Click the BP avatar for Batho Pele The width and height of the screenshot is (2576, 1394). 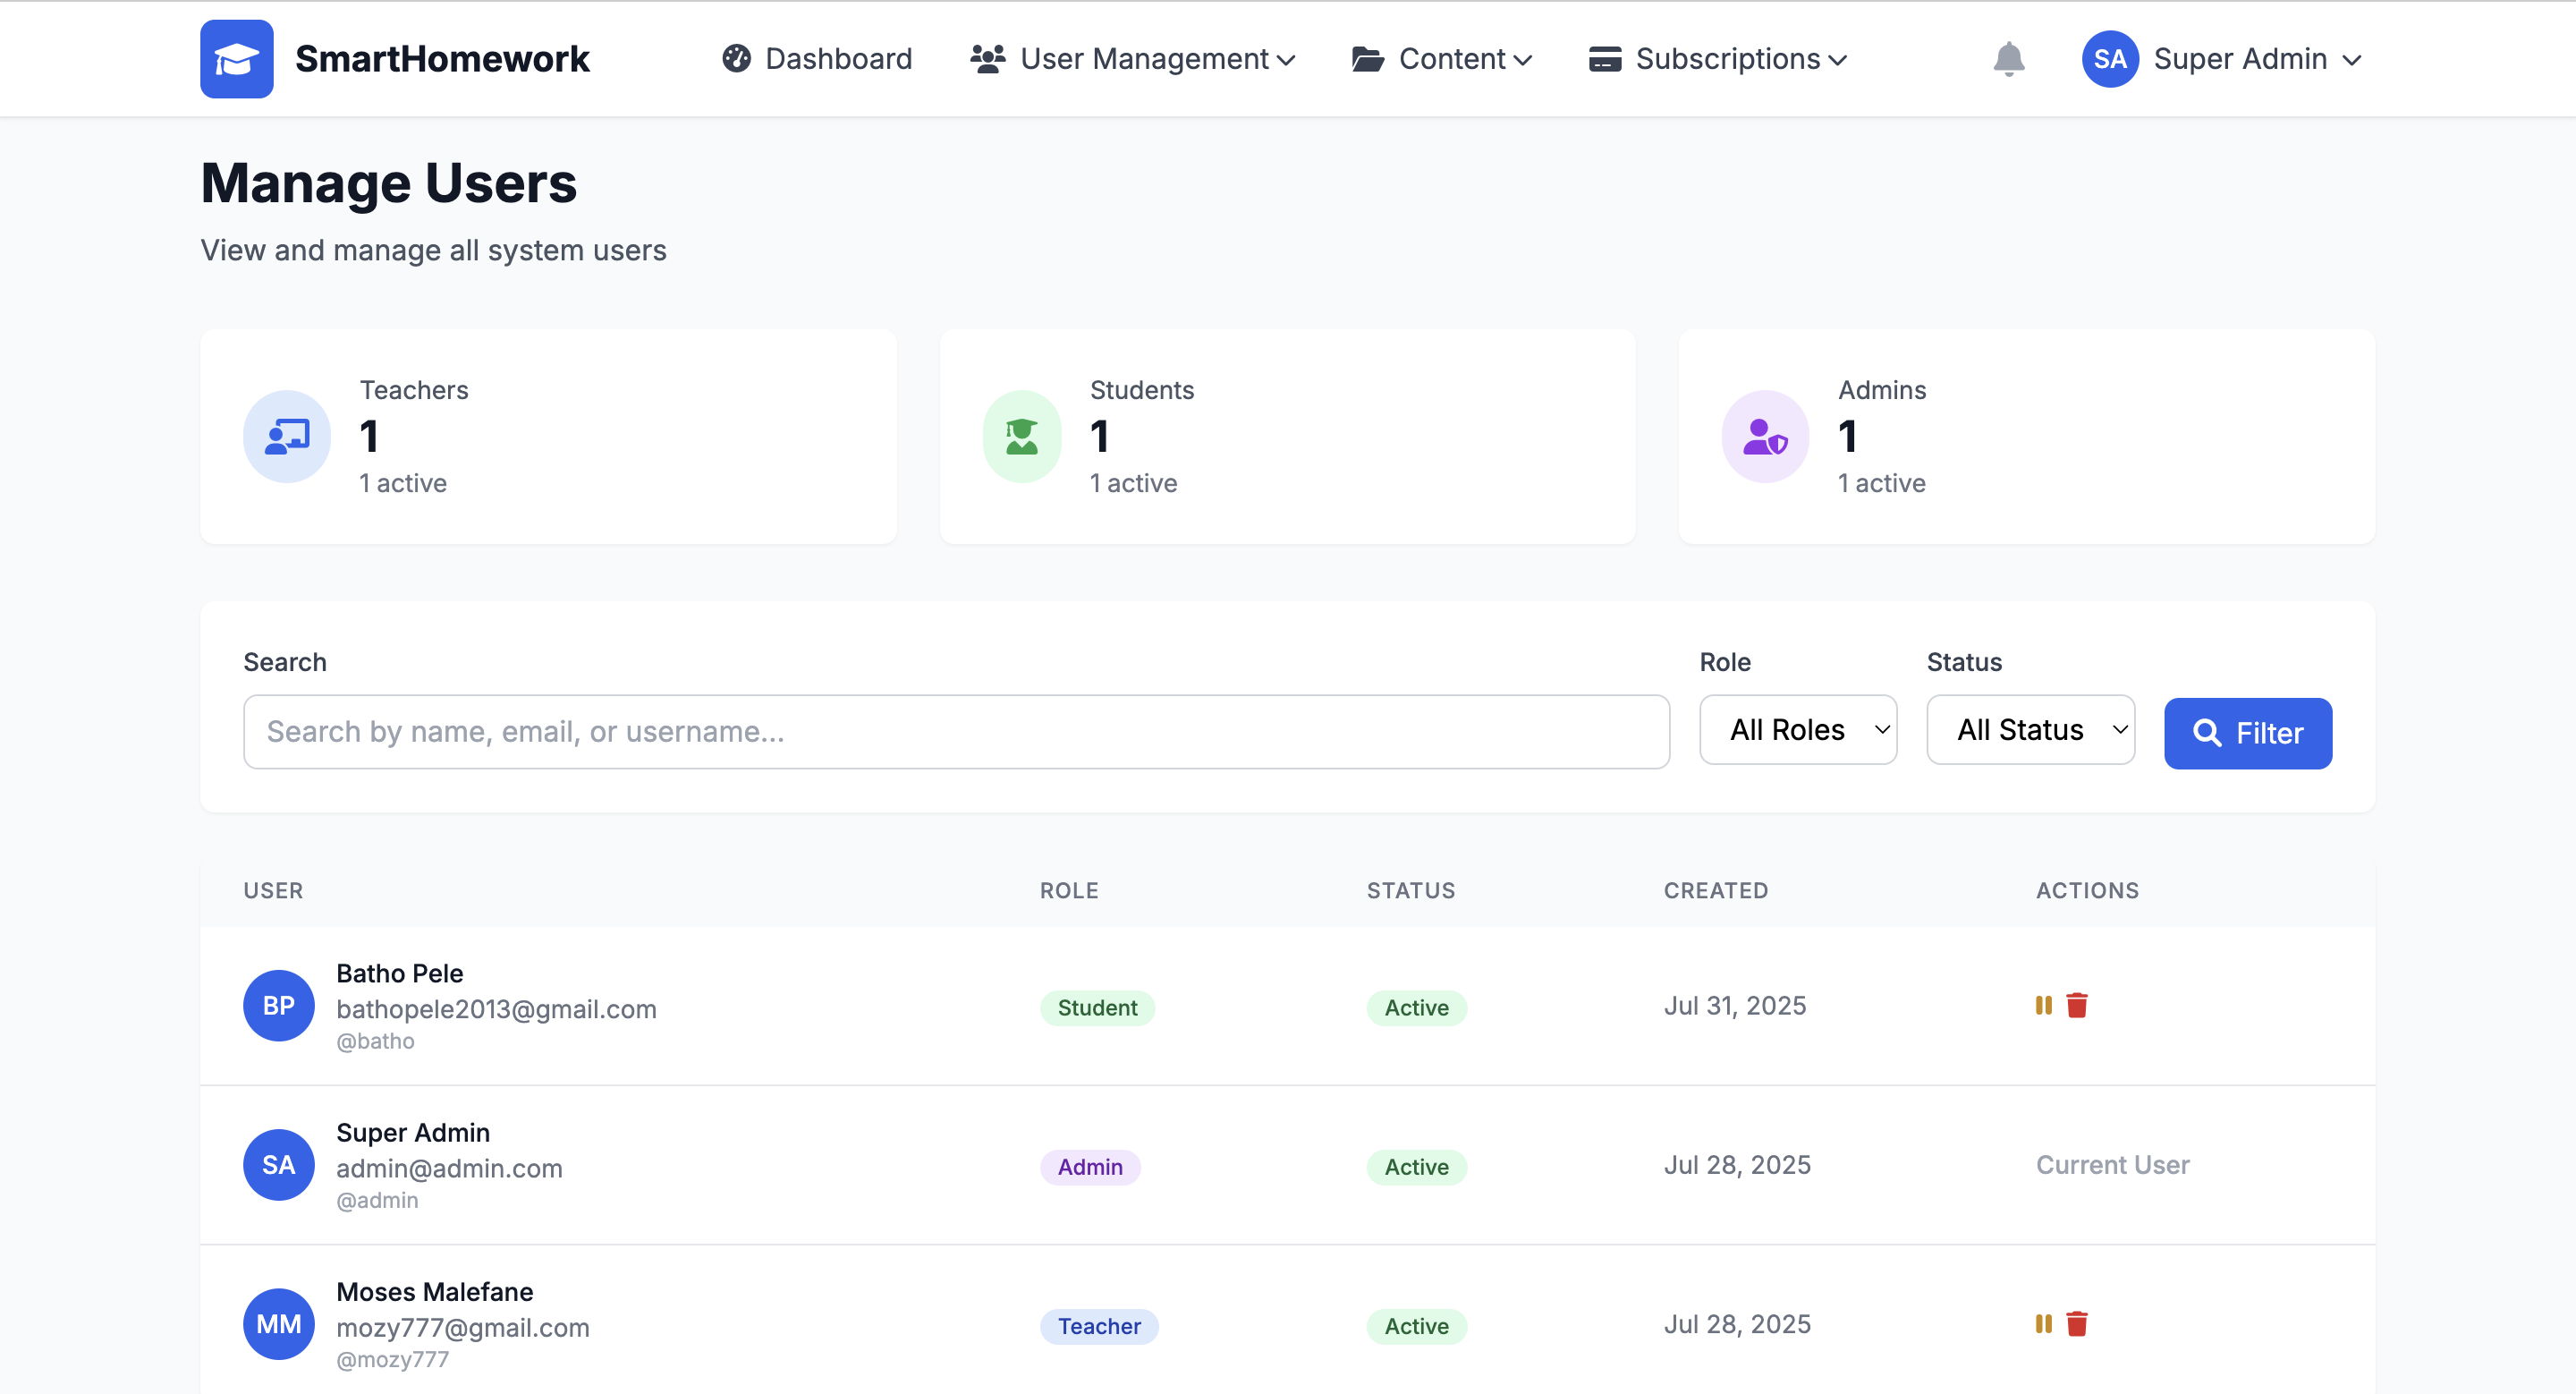278,1005
